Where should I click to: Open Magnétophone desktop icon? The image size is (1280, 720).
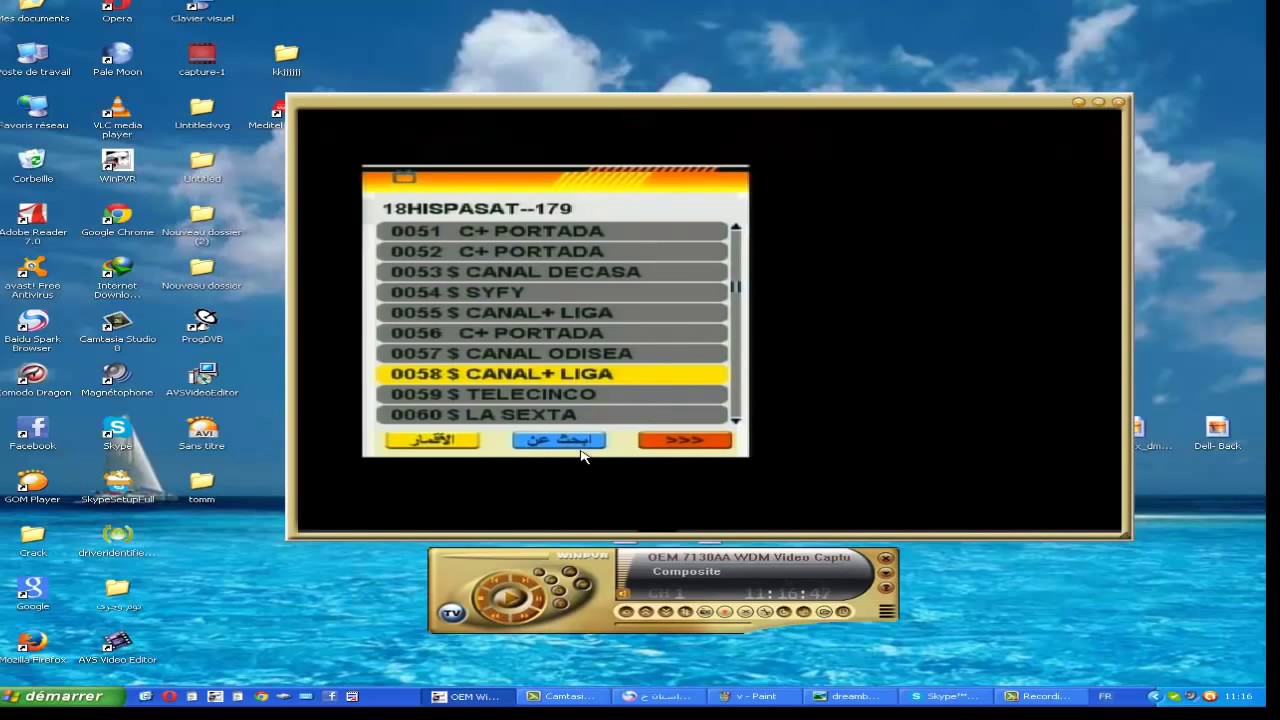[x=117, y=380]
